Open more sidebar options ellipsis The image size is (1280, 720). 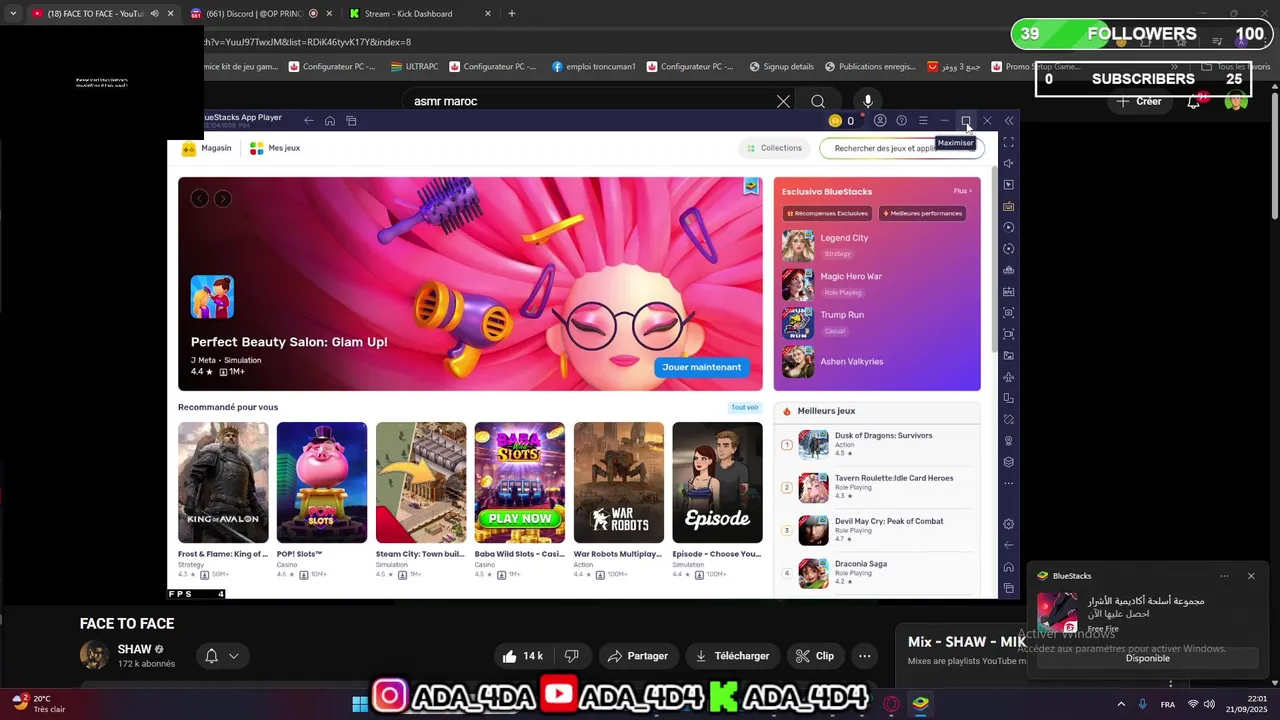click(x=1009, y=484)
